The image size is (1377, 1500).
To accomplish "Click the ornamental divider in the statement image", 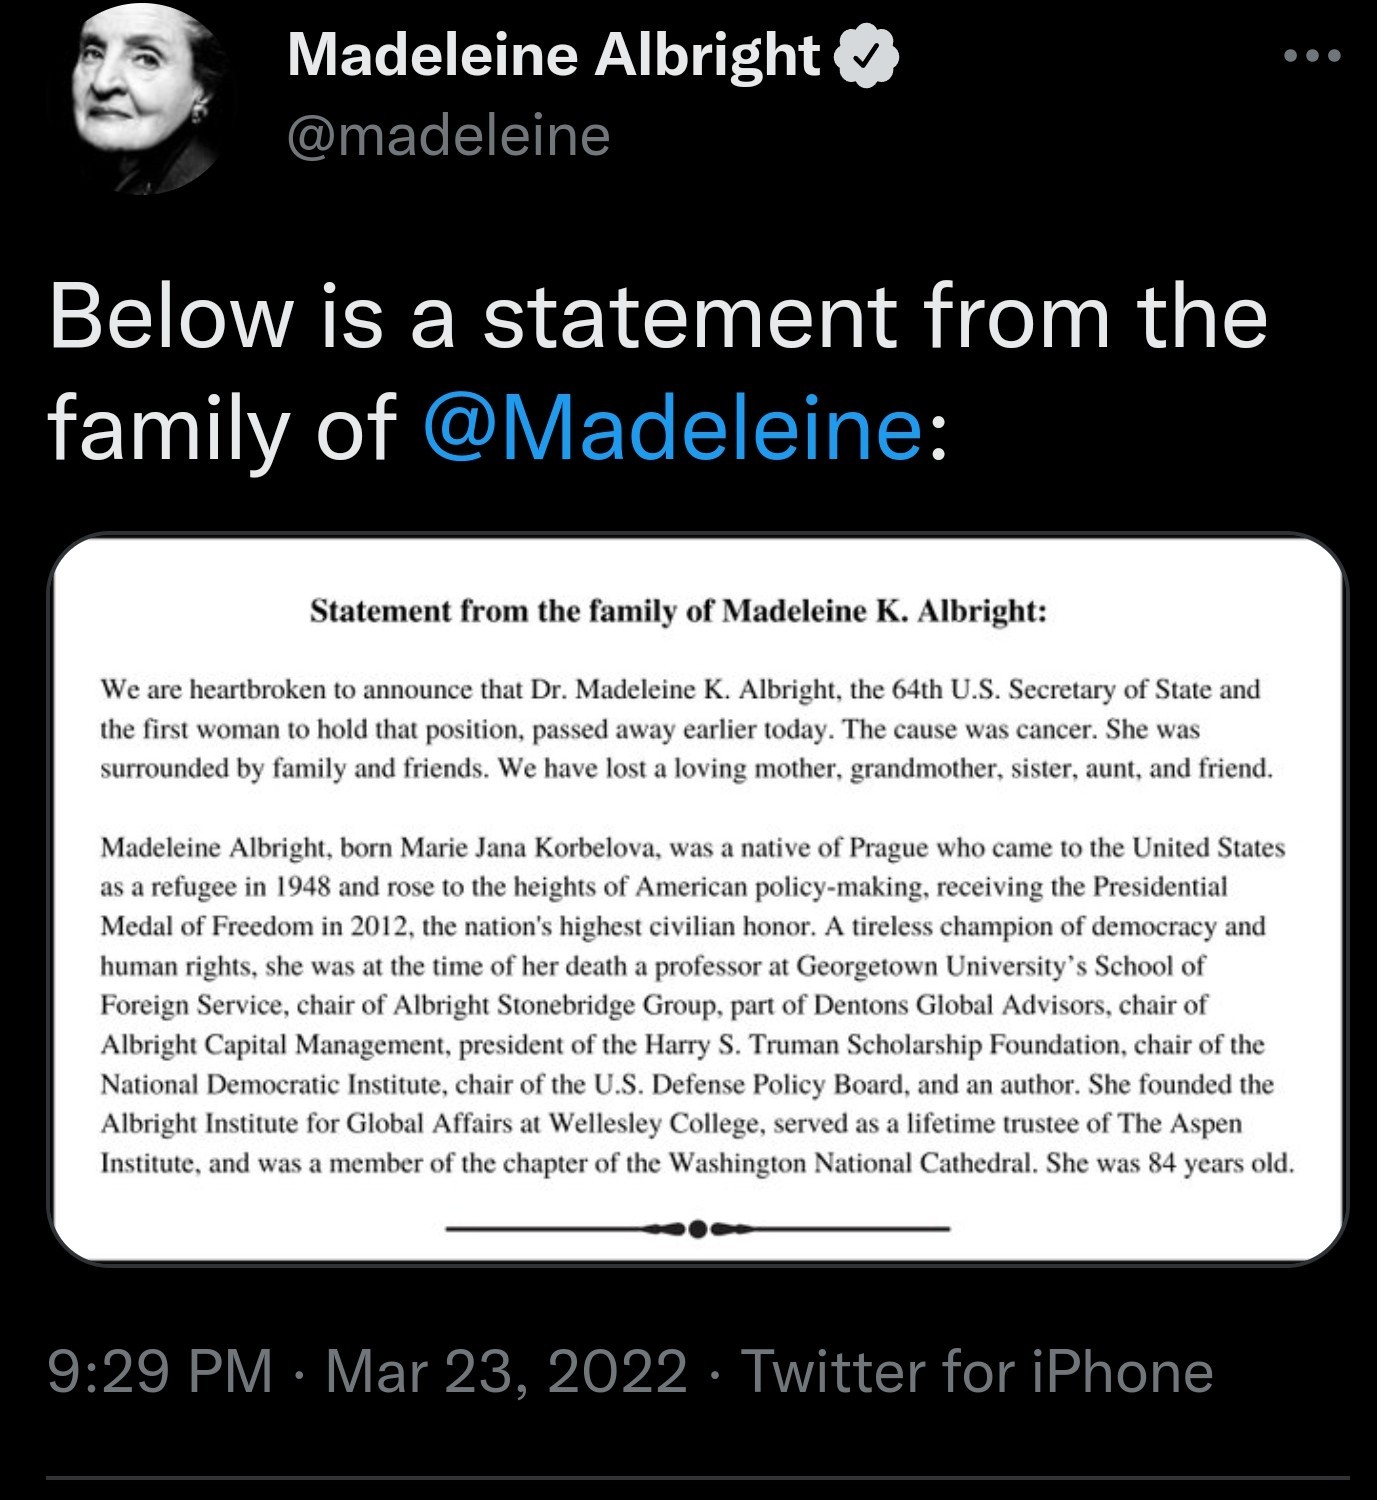I will (x=697, y=1227).
